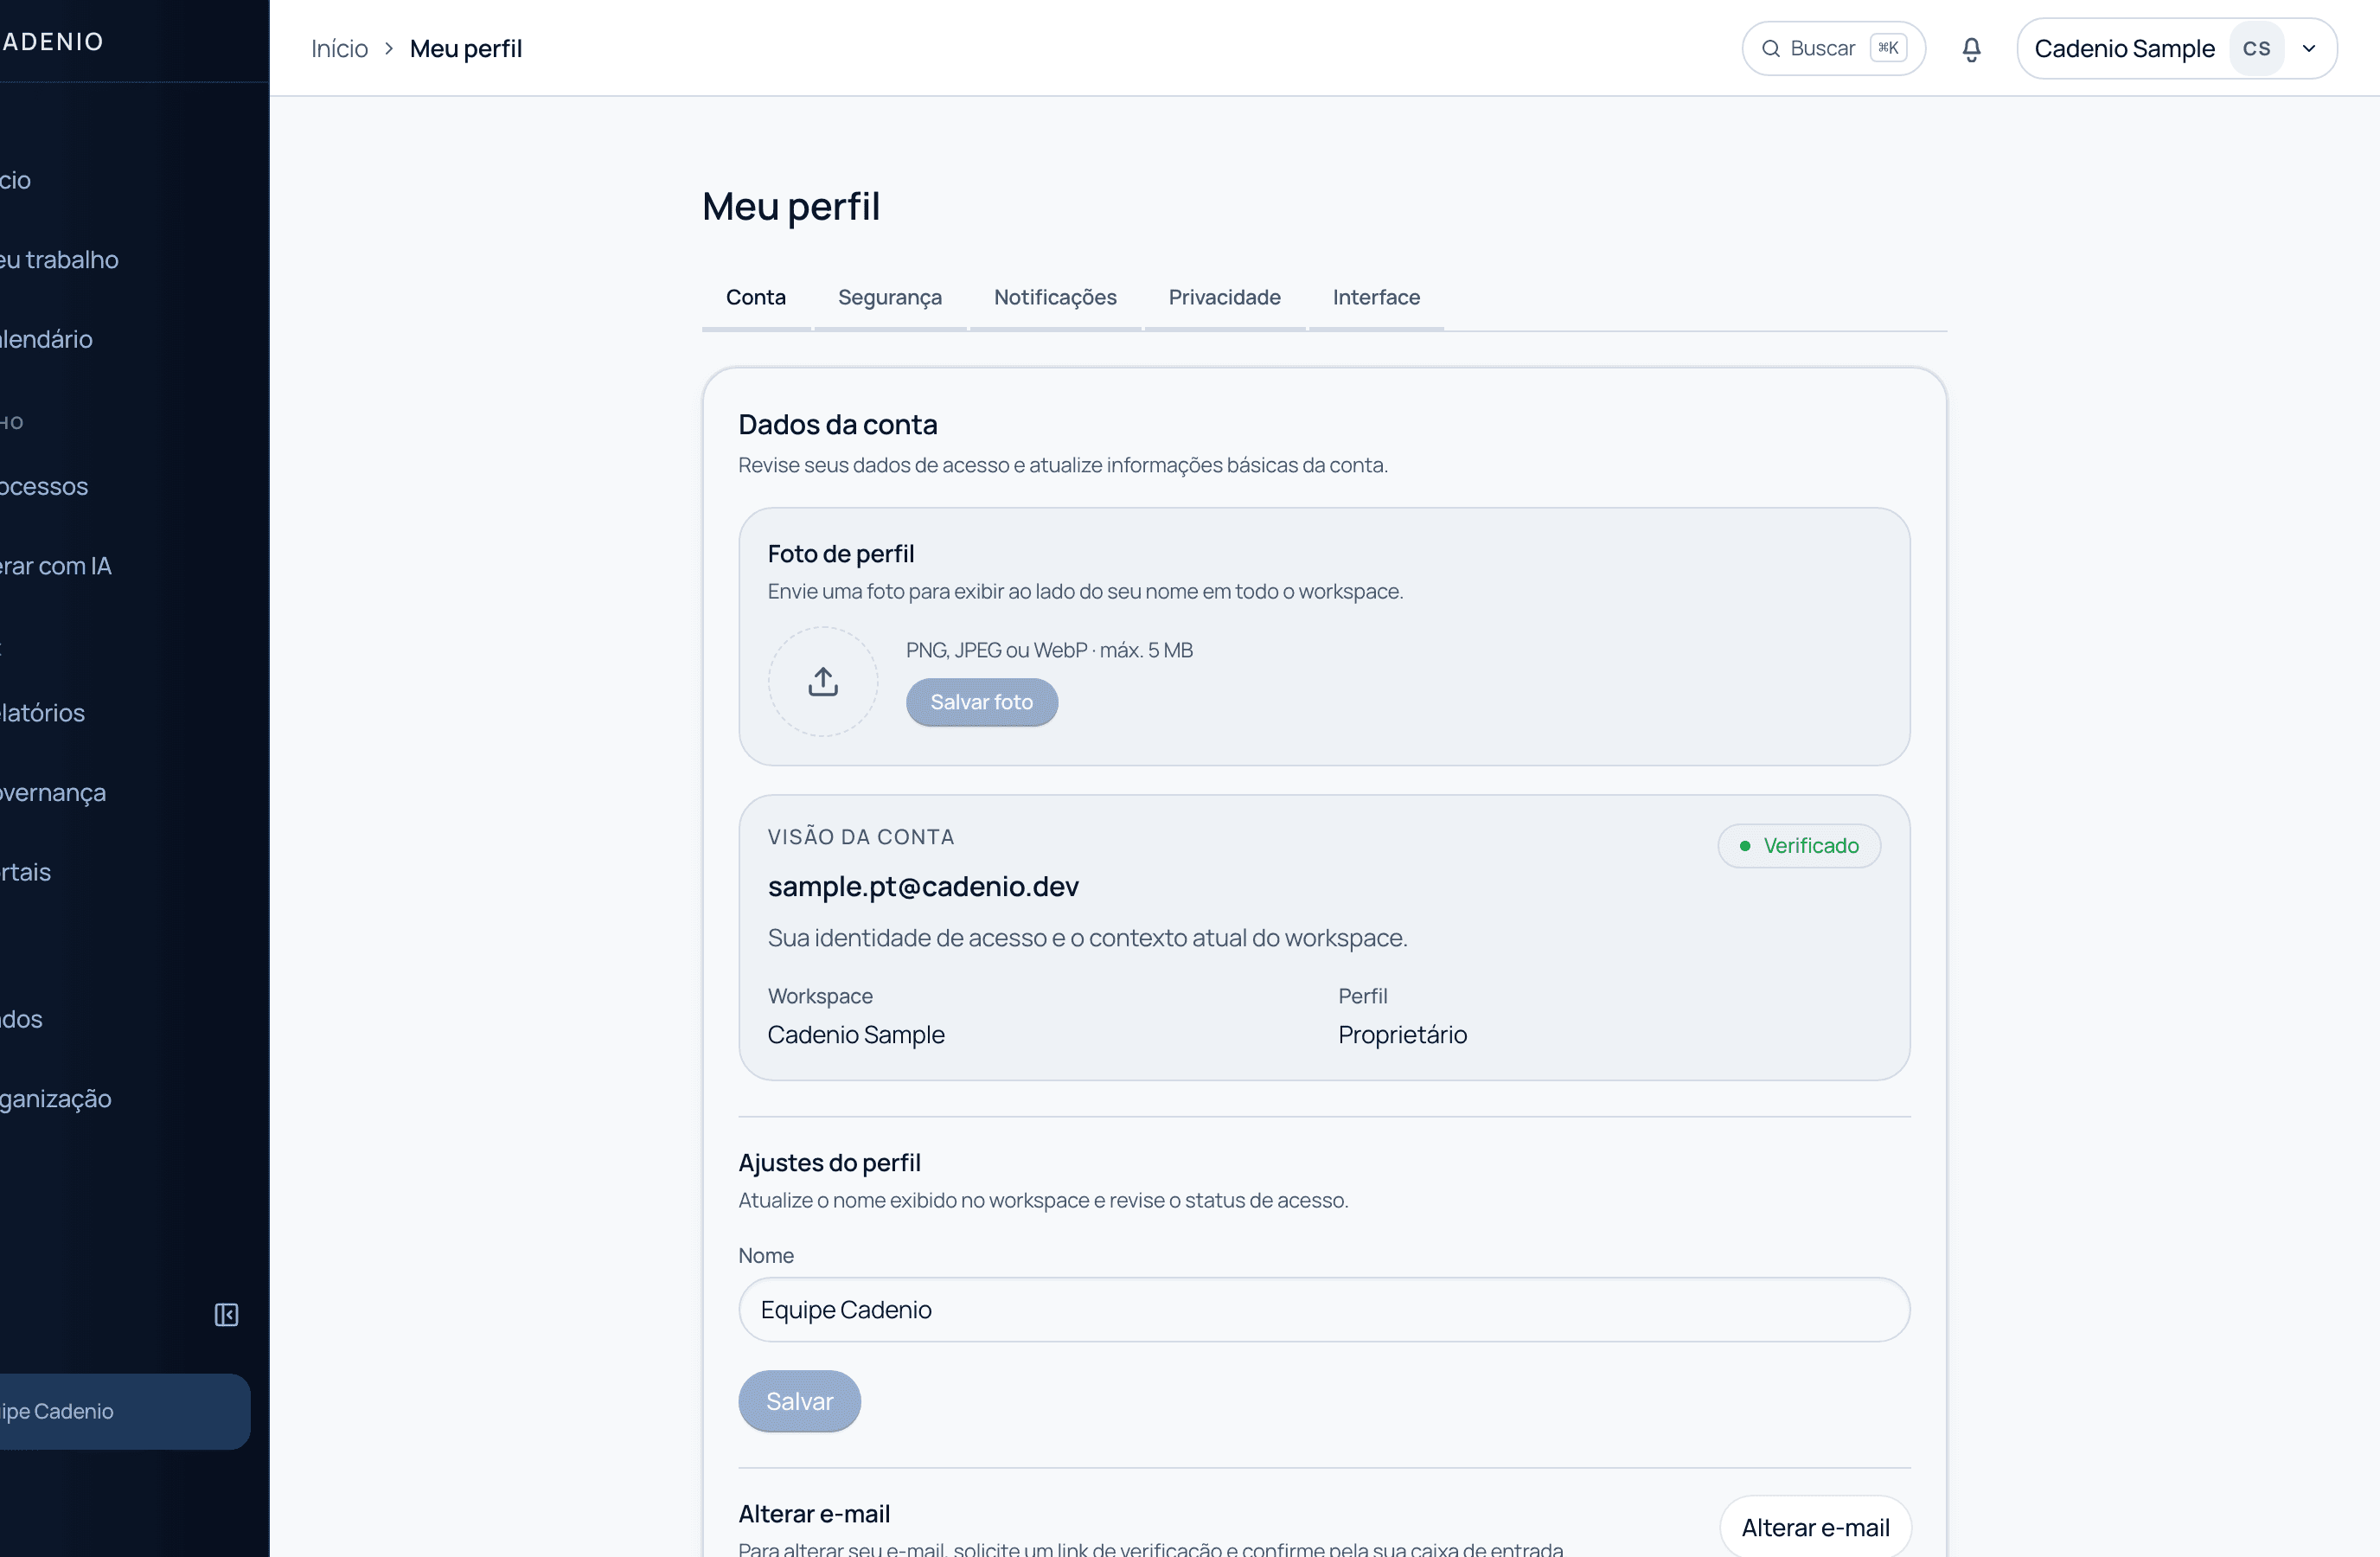This screenshot has width=2380, height=1557.
Task: Click the Foto de perfil heading
Action: 841,554
